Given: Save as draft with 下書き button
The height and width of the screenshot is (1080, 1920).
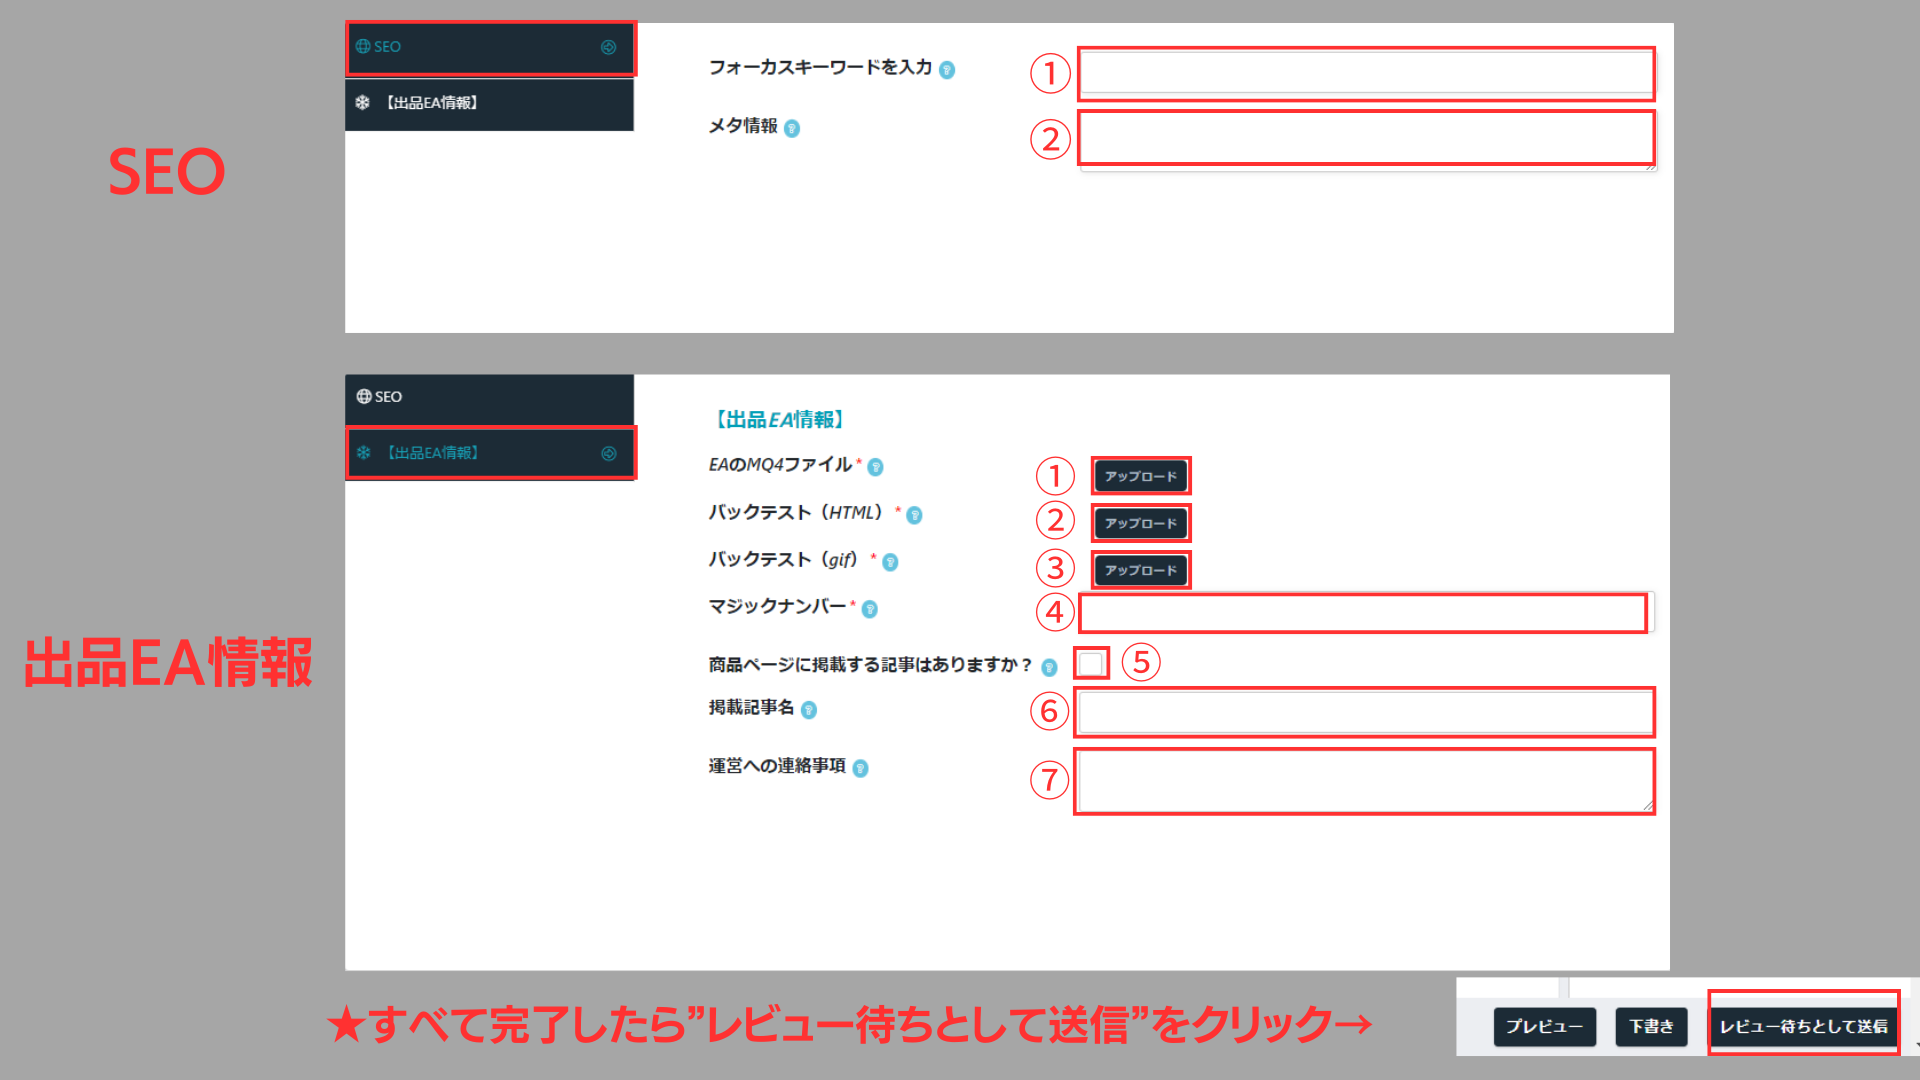Looking at the screenshot, I should tap(1651, 1027).
